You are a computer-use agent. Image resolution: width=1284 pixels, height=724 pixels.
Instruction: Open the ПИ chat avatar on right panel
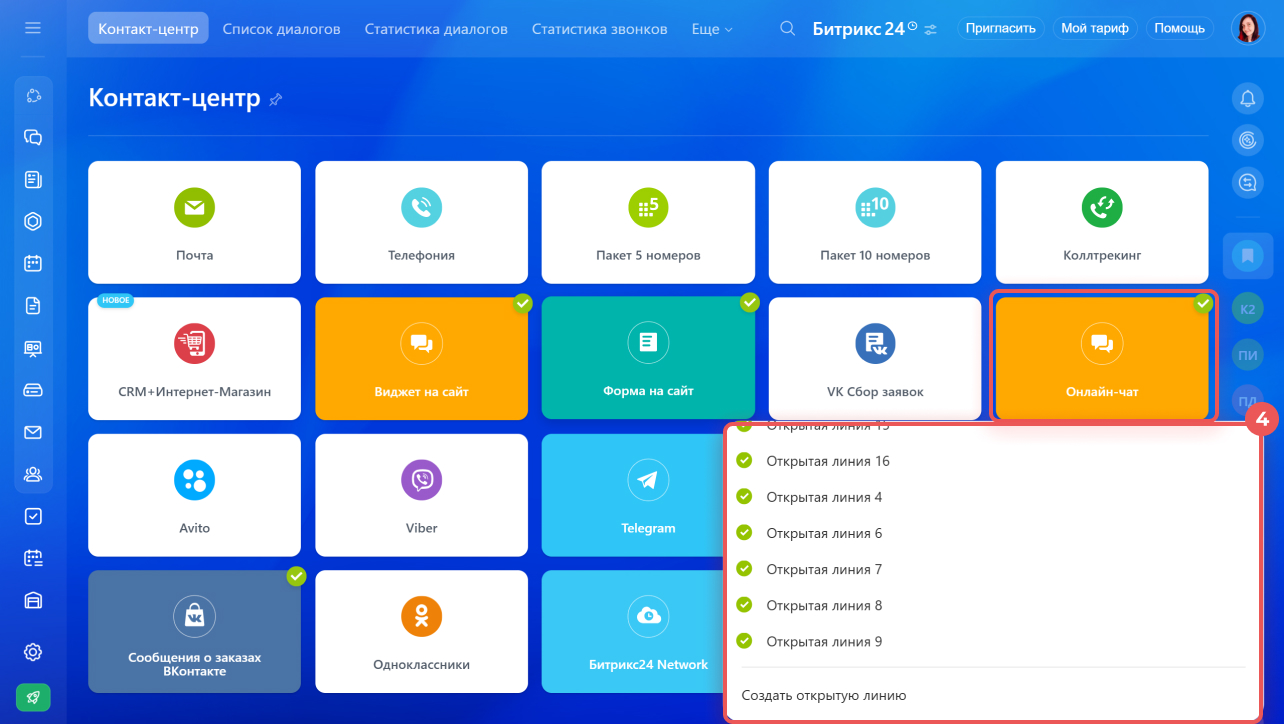(x=1248, y=356)
